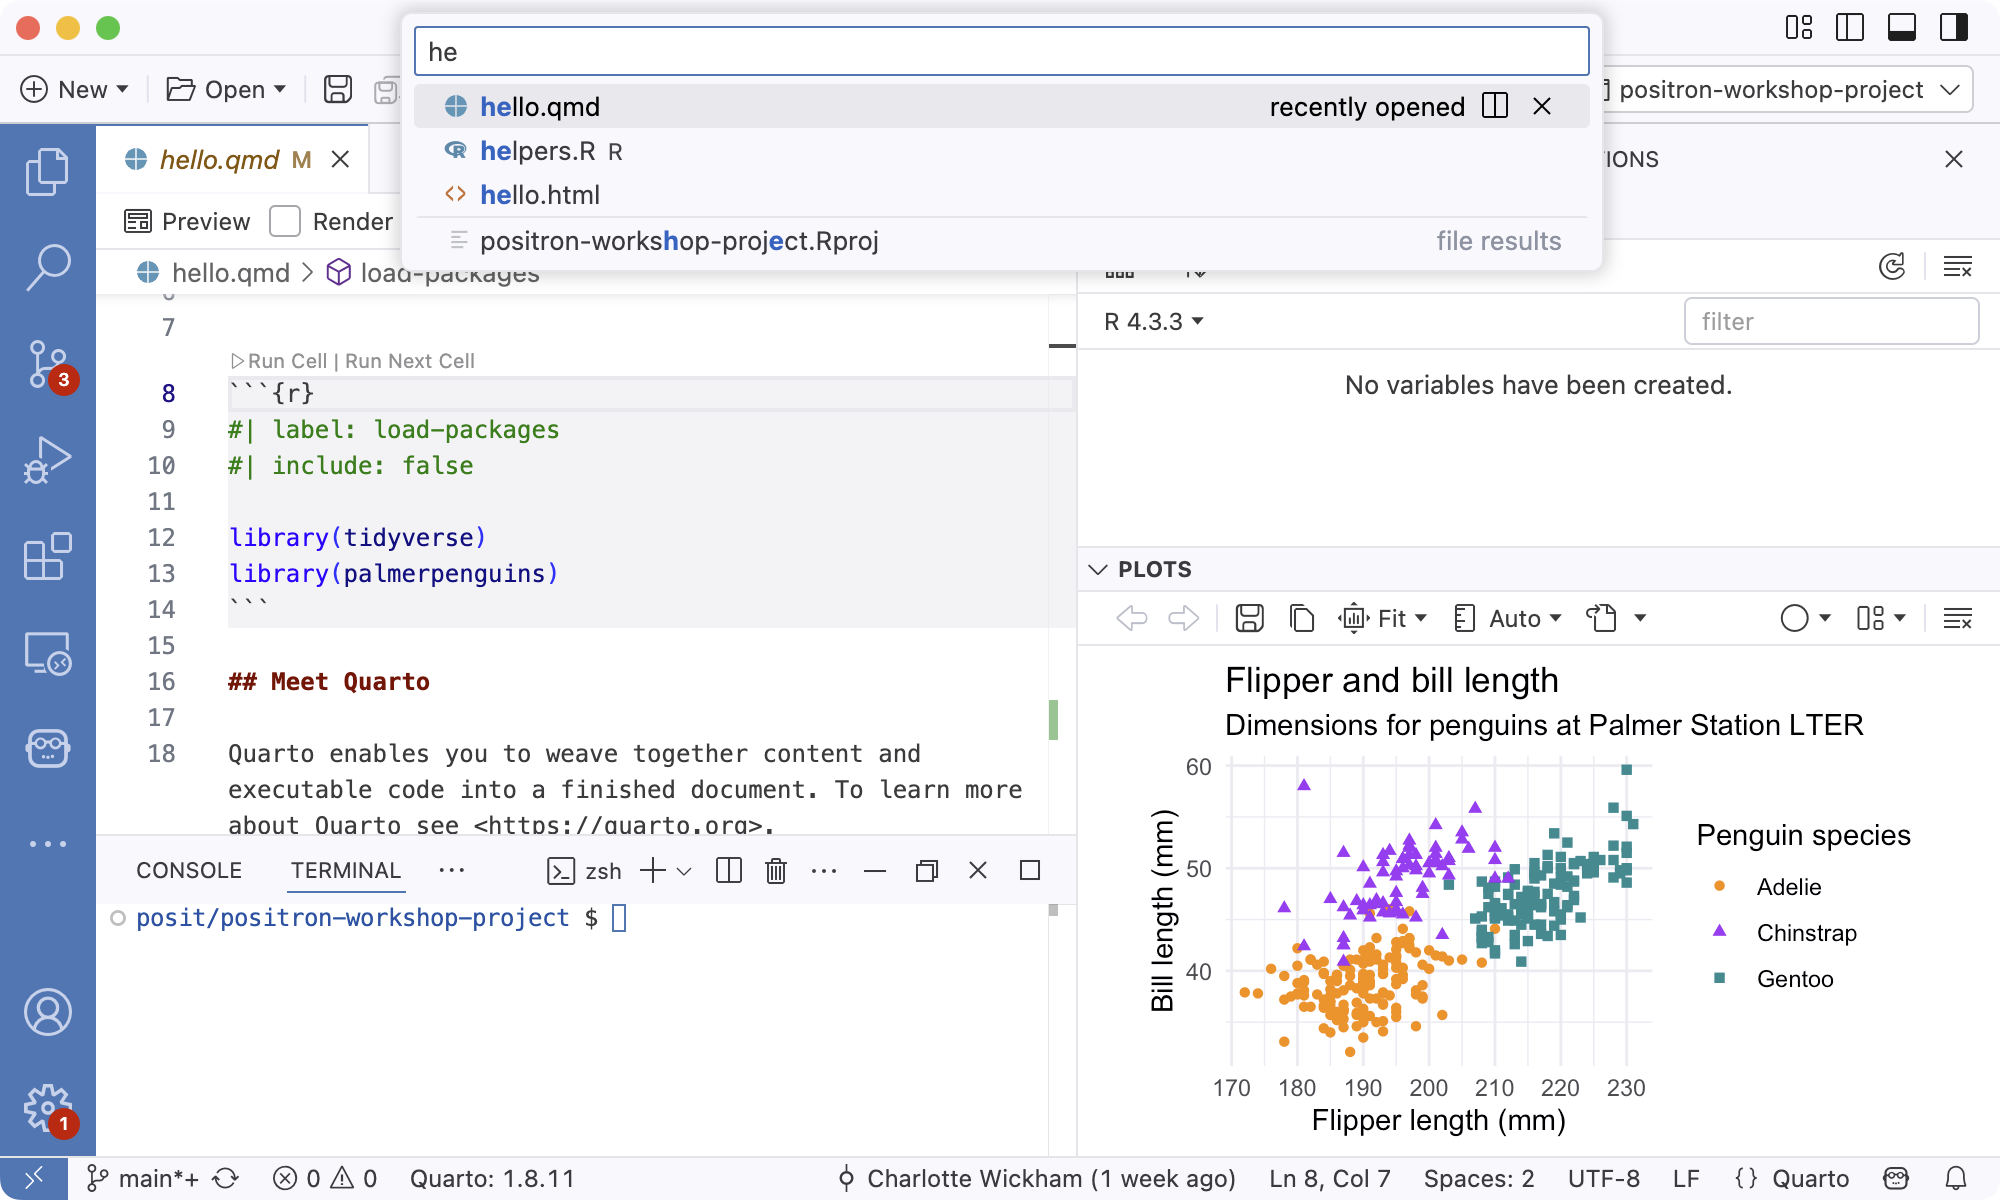Open Source Control view with 3 changes
Image resolution: width=2000 pixels, height=1200 pixels.
[x=47, y=364]
